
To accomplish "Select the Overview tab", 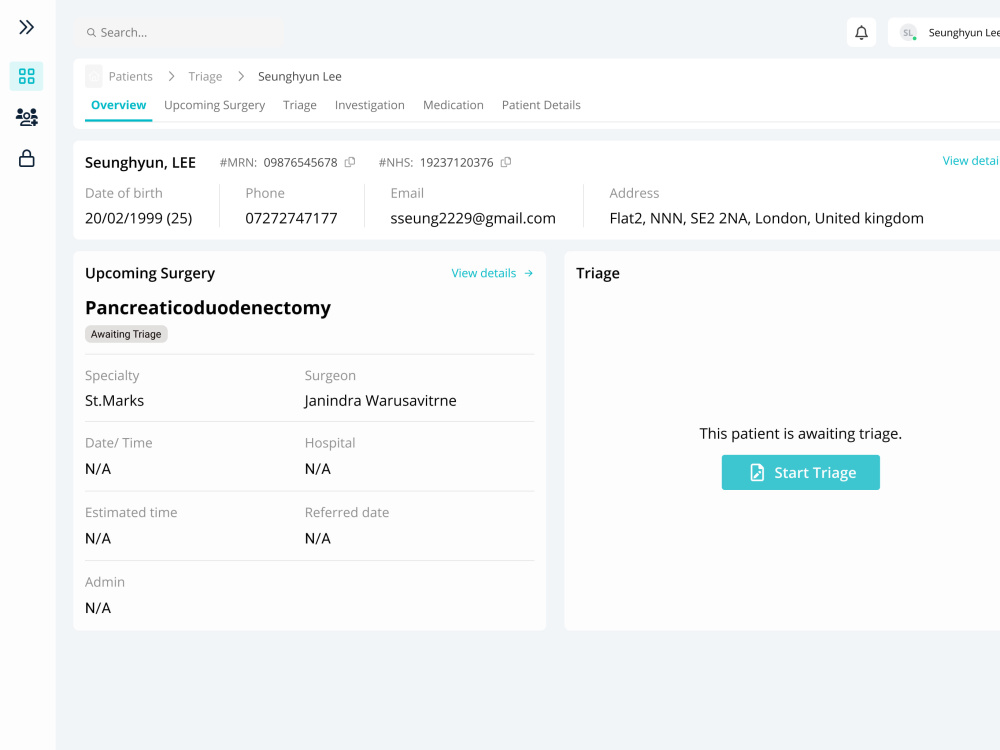I will pyautogui.click(x=119, y=105).
